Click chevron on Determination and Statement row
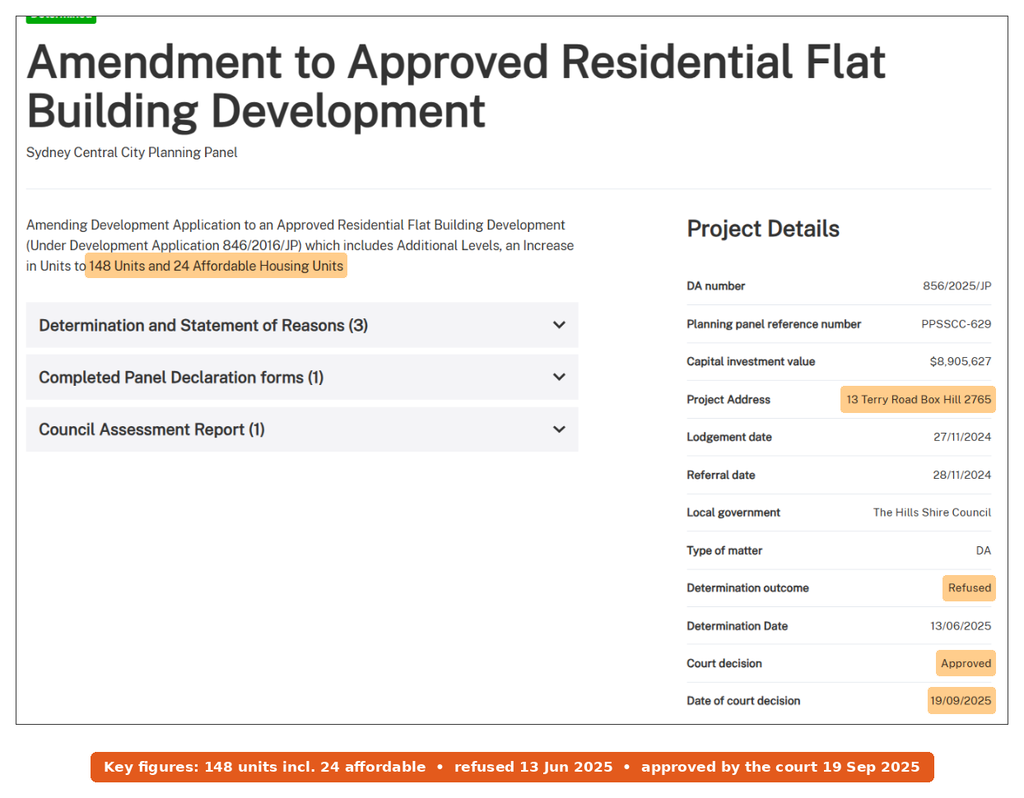Screen dimensions: 1024x798 point(559,325)
